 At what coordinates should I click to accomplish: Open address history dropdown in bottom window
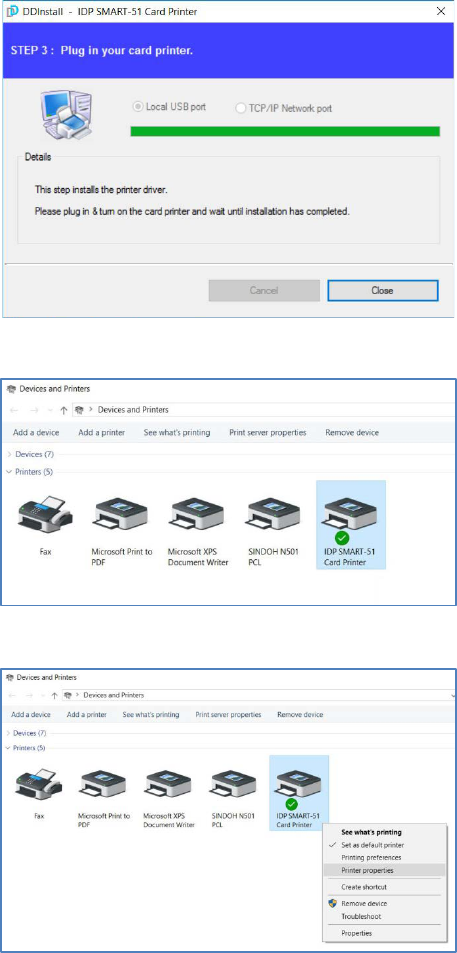pyautogui.click(x=452, y=695)
